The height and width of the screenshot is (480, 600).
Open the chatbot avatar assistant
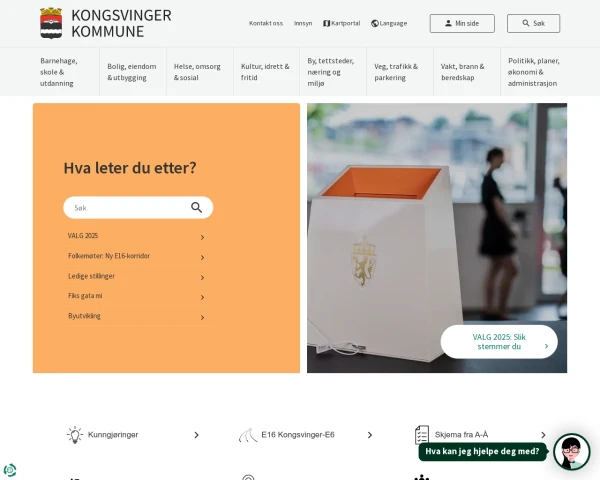pyautogui.click(x=572, y=451)
